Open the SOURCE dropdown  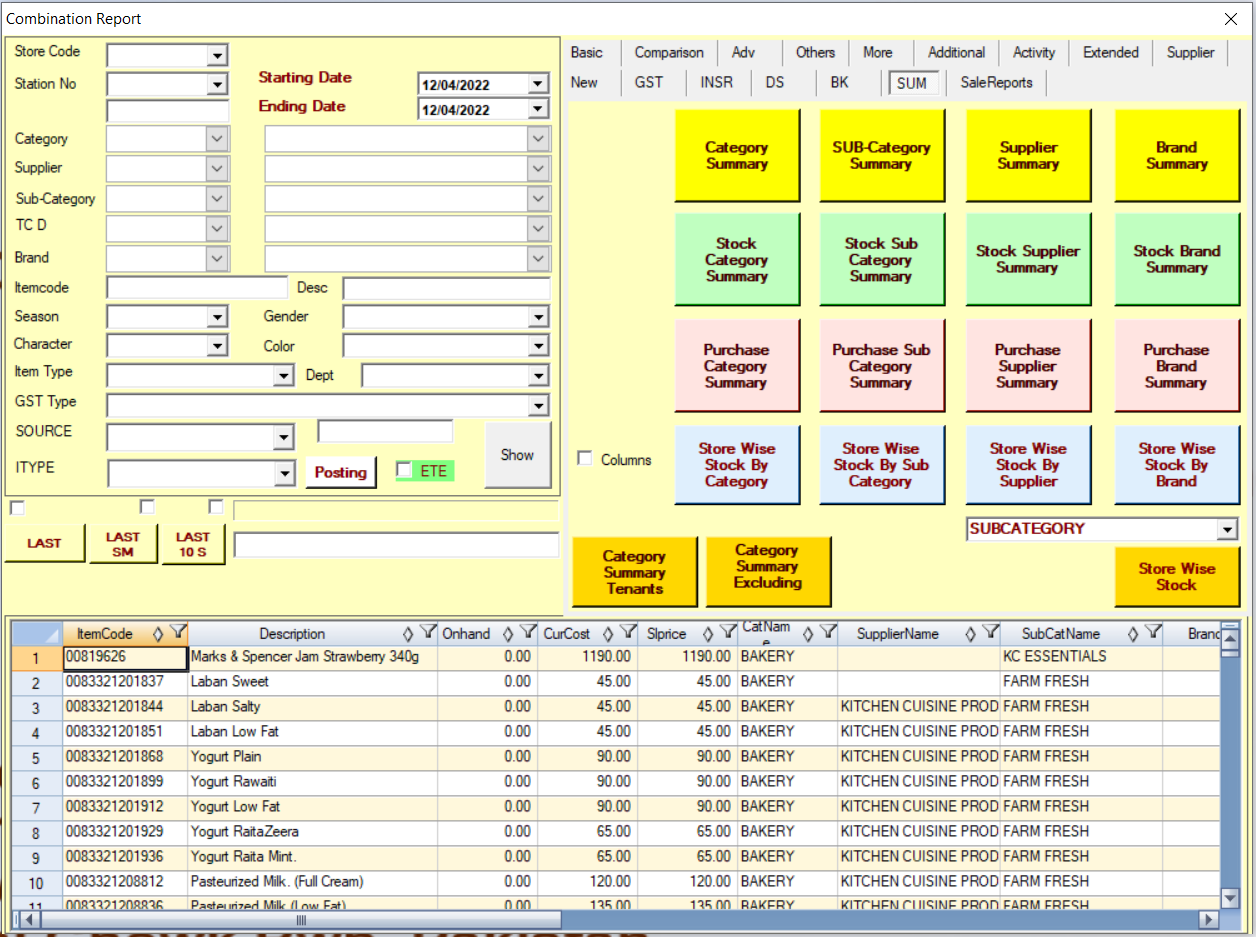tap(284, 438)
